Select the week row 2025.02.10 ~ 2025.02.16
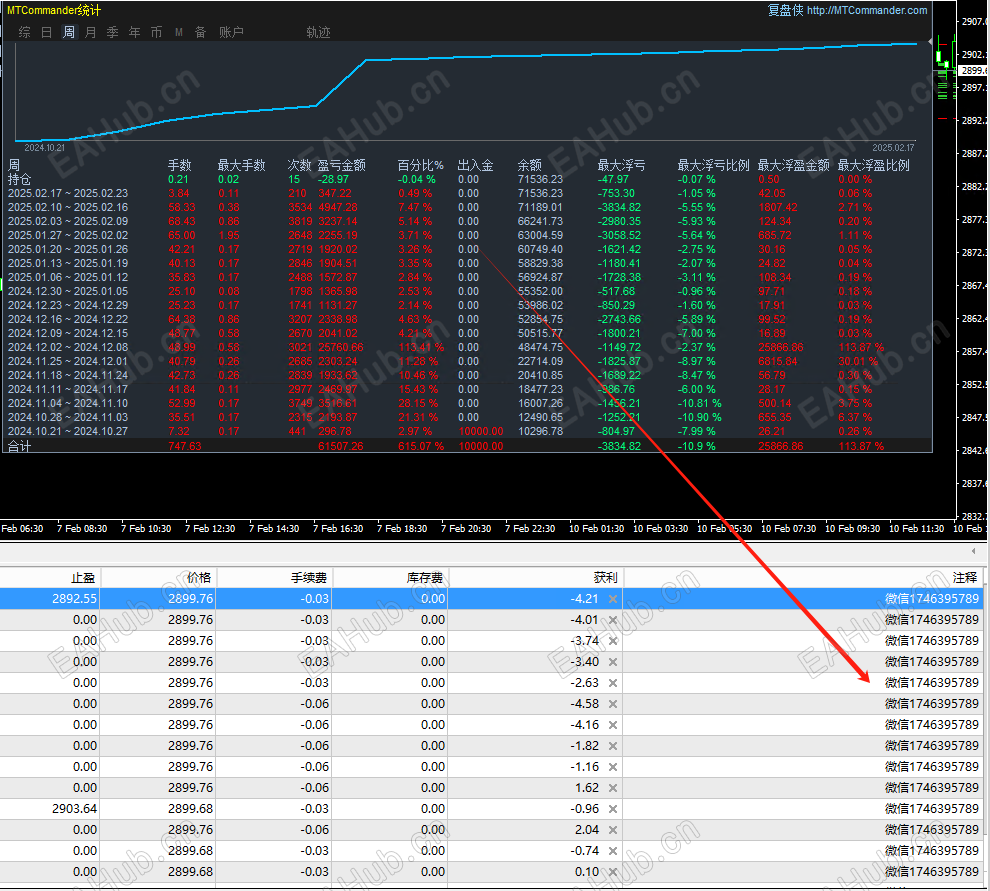The image size is (990, 891). click(x=467, y=207)
